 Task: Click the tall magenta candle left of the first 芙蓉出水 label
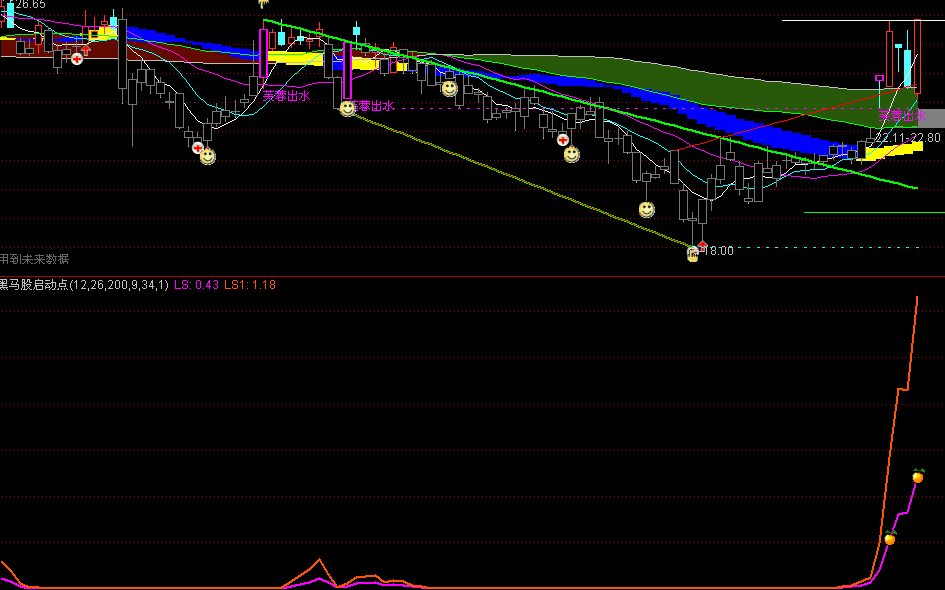click(263, 53)
